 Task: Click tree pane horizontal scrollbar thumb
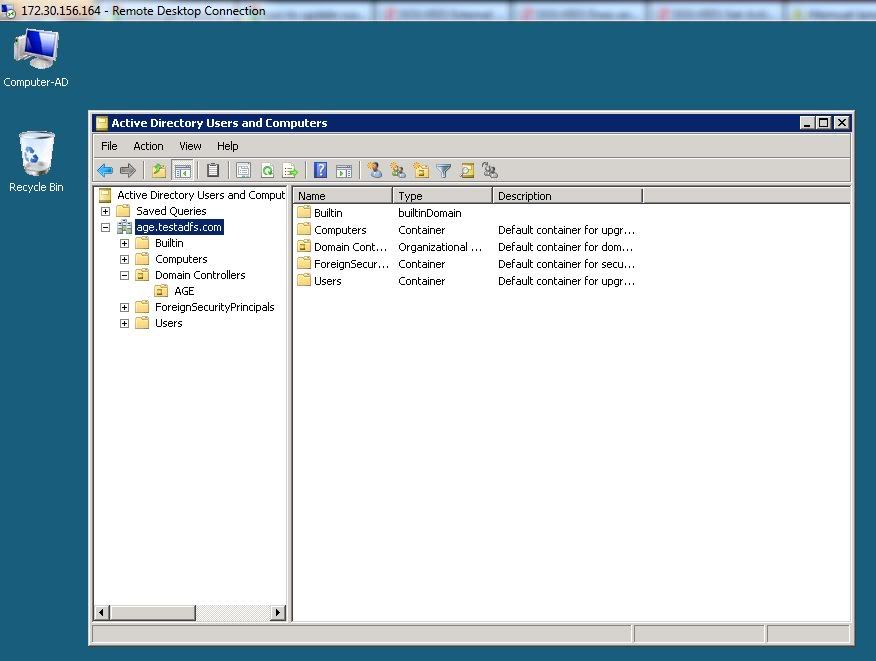(153, 612)
